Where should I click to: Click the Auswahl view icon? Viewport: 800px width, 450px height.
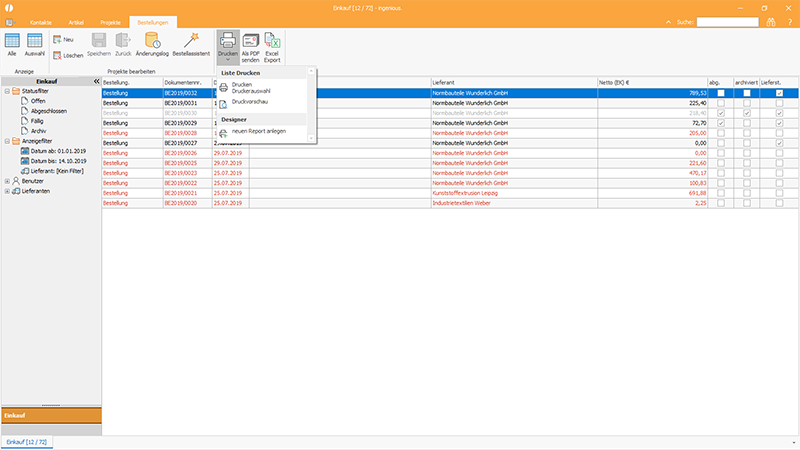coord(34,44)
